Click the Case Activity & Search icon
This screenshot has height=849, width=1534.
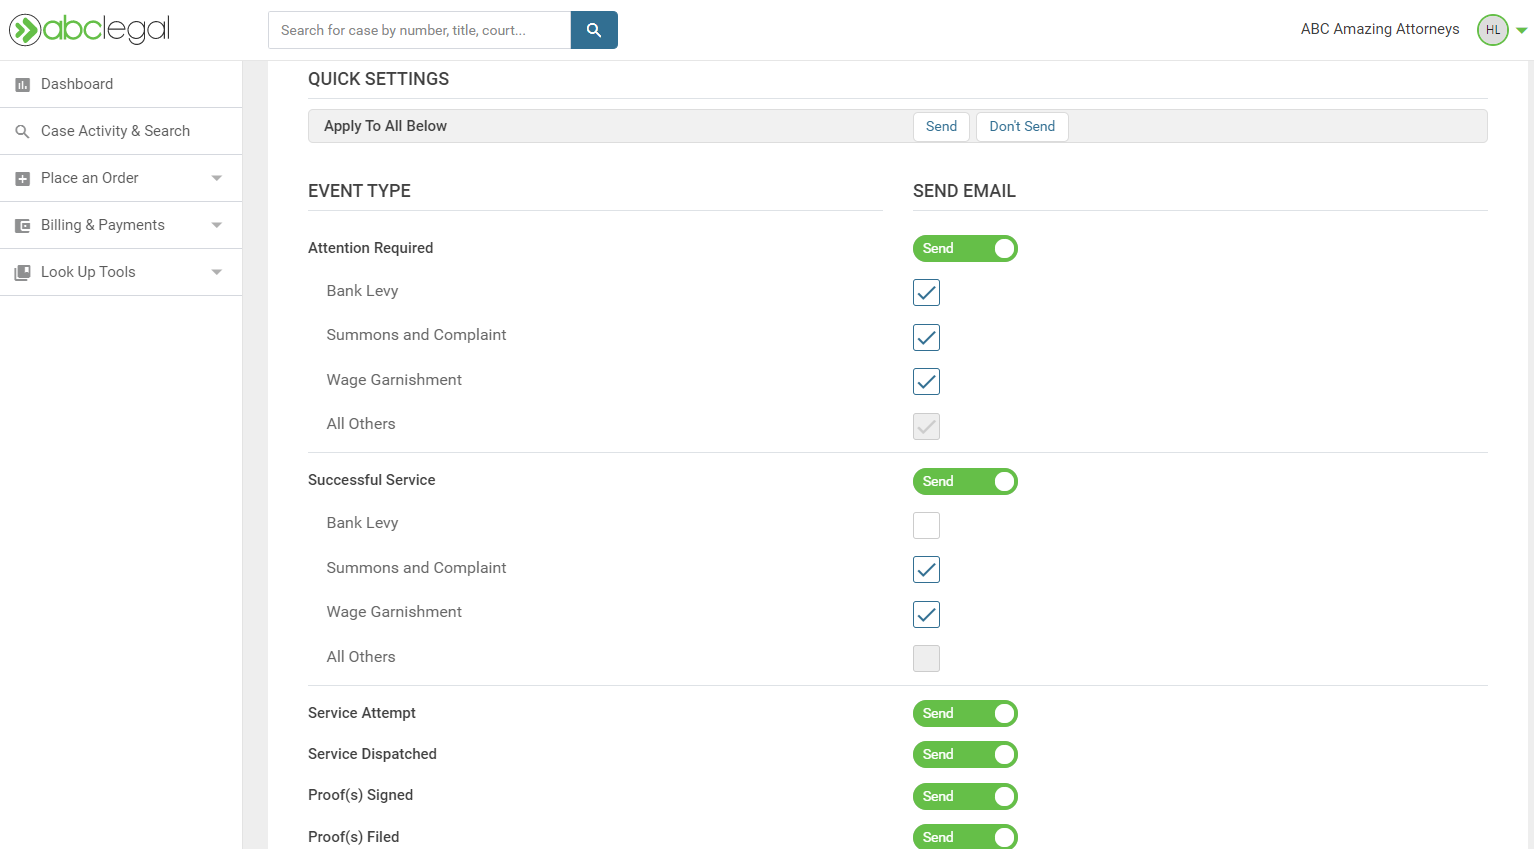(22, 130)
